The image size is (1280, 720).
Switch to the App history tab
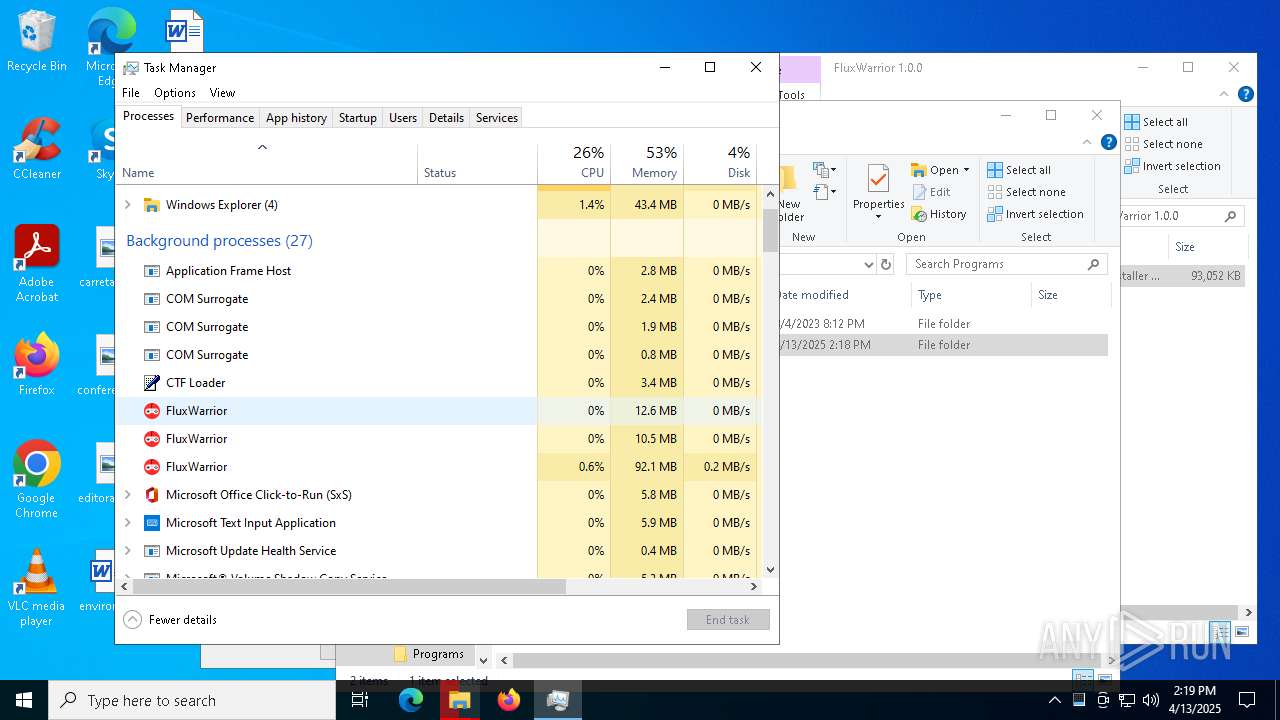click(296, 118)
